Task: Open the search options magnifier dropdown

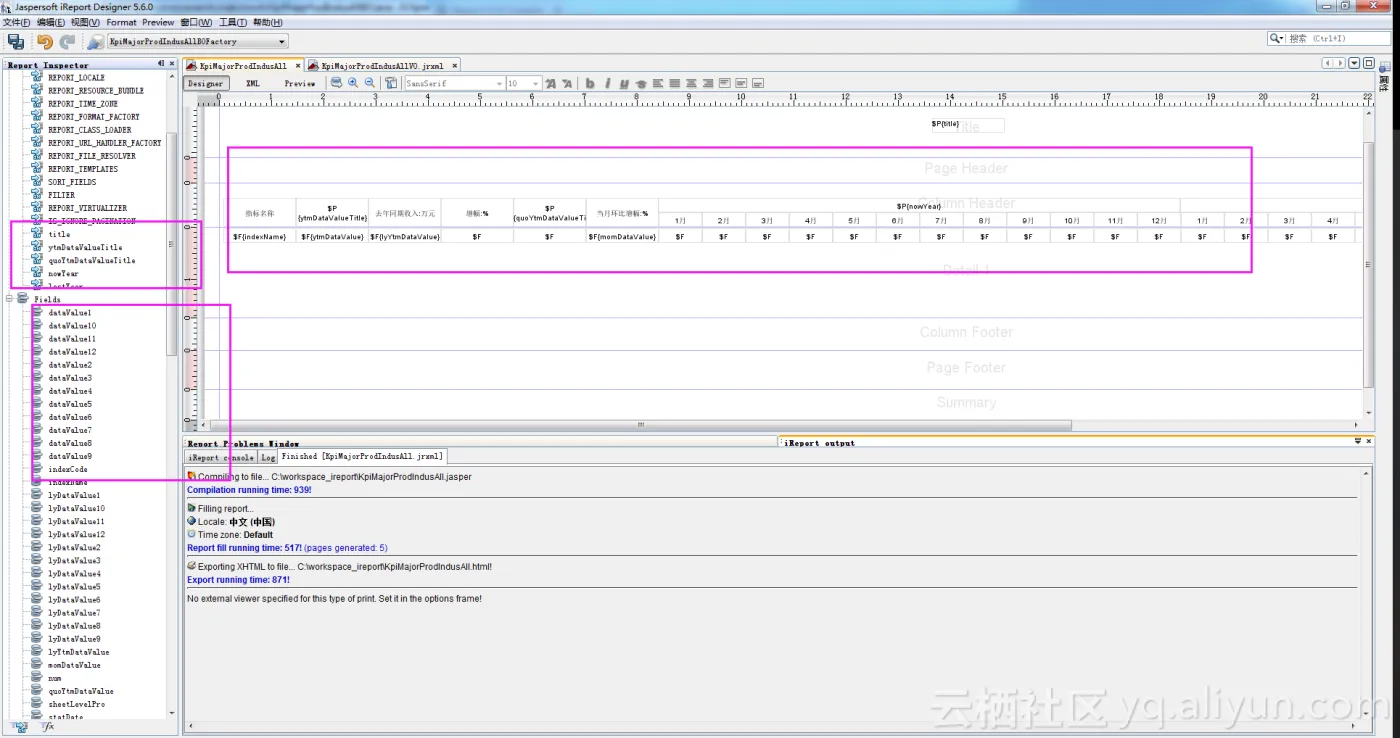Action: pos(1277,38)
